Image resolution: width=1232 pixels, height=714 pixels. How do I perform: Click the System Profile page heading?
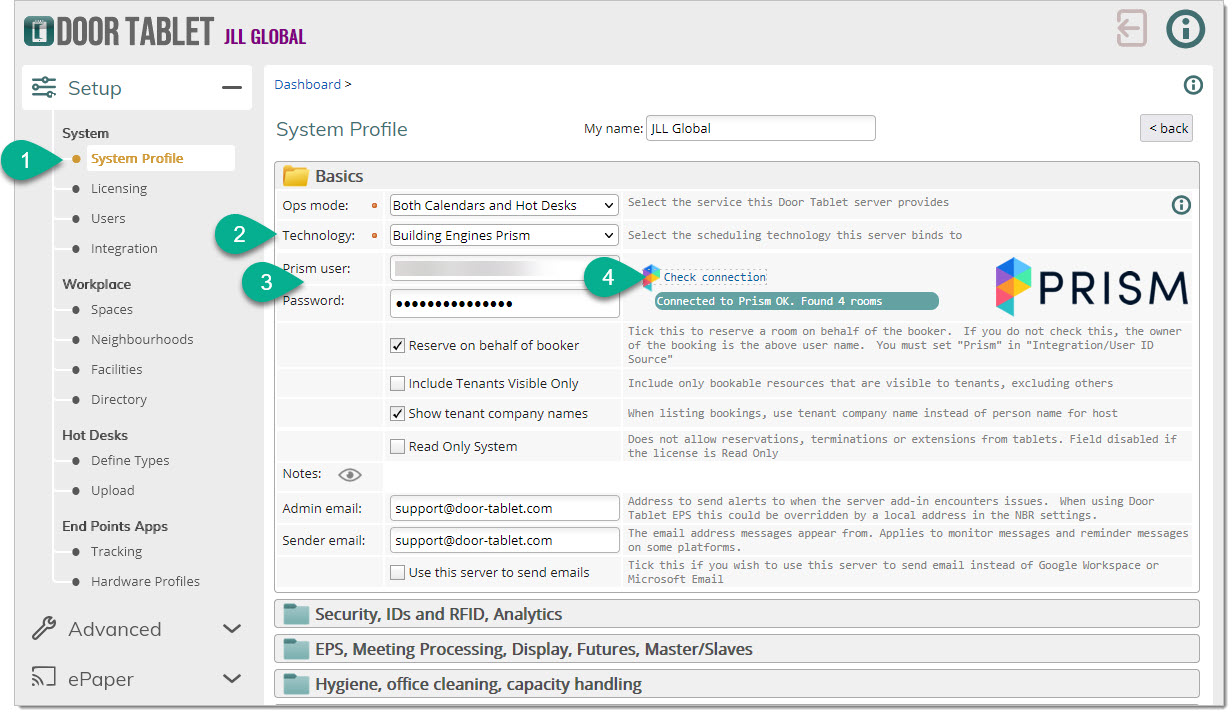point(342,130)
